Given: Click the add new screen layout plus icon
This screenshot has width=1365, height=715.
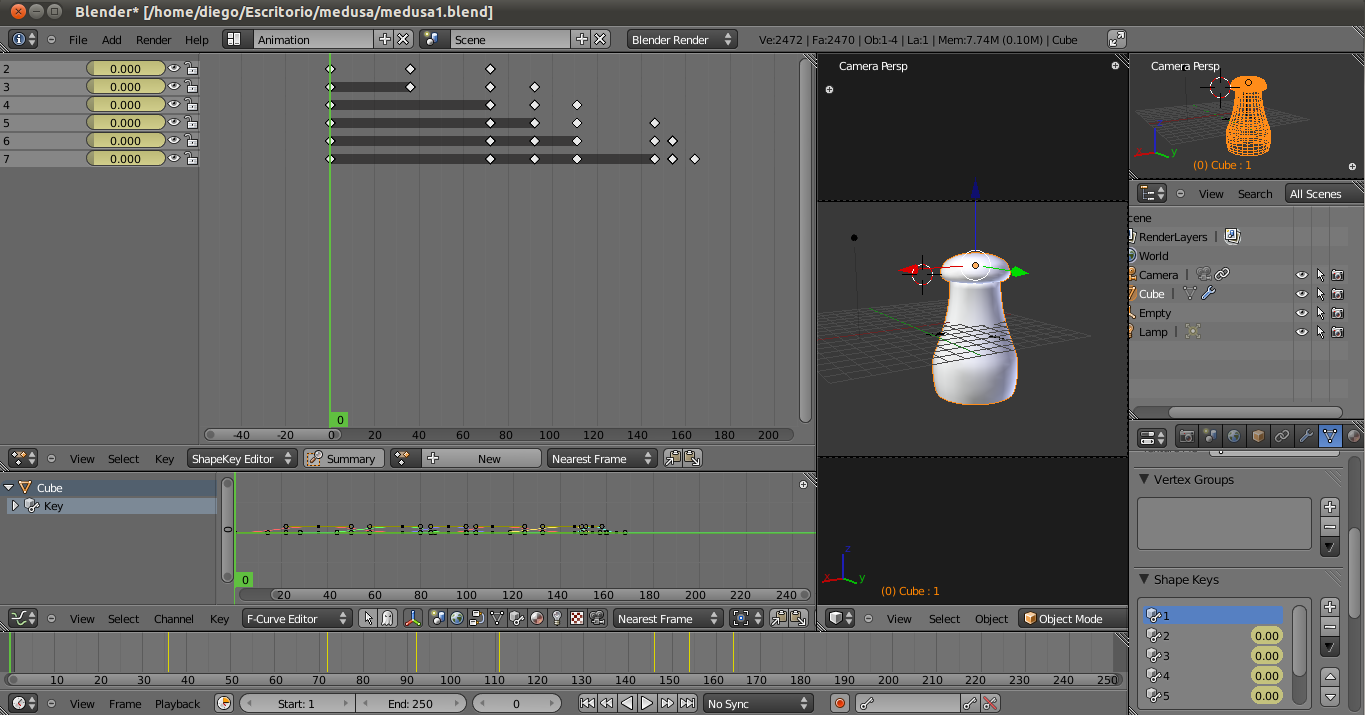Looking at the screenshot, I should point(385,39).
